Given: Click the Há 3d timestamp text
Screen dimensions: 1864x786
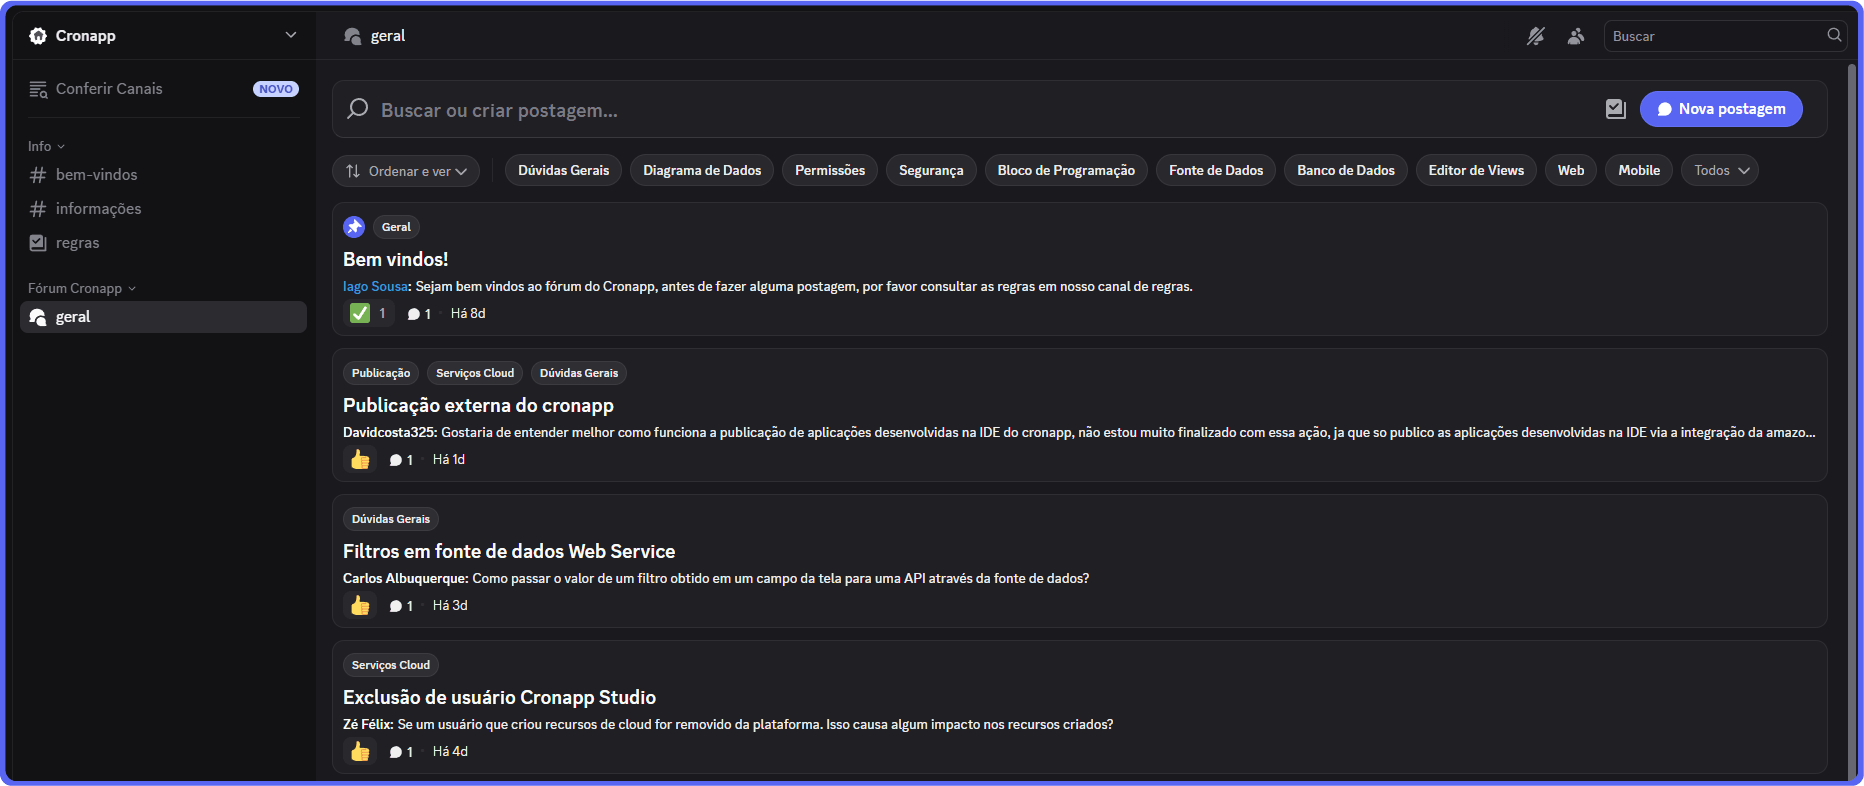Looking at the screenshot, I should tap(450, 605).
